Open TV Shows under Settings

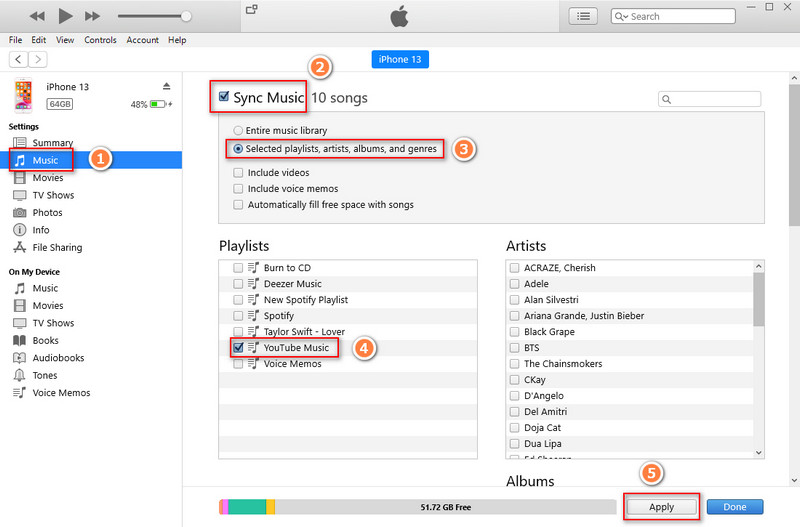point(53,195)
